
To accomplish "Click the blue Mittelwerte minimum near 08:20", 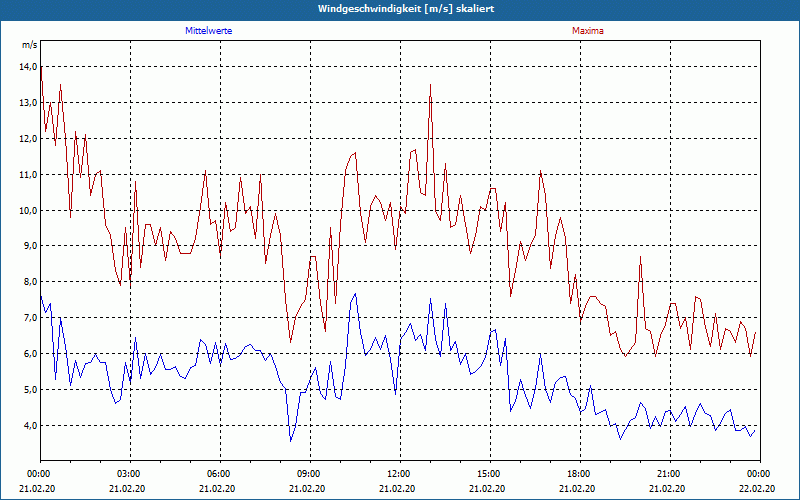I will (x=291, y=440).
